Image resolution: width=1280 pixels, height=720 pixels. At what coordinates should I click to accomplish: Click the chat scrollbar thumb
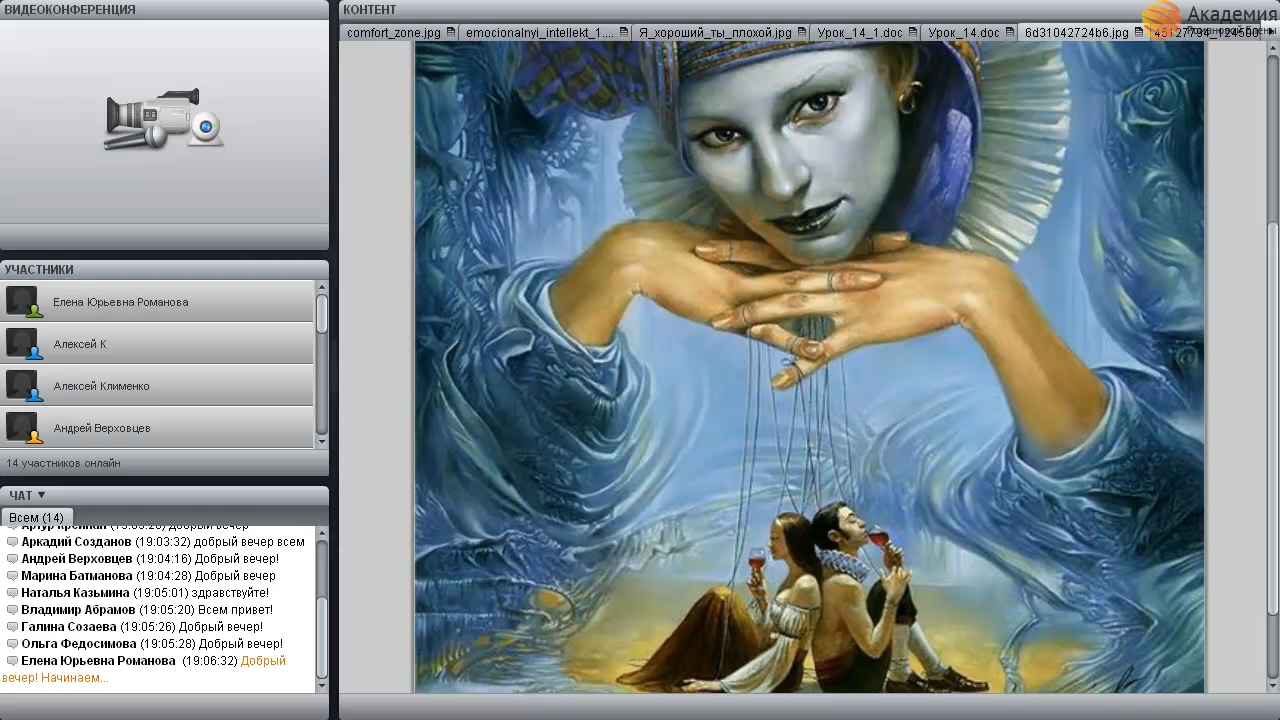(x=322, y=638)
